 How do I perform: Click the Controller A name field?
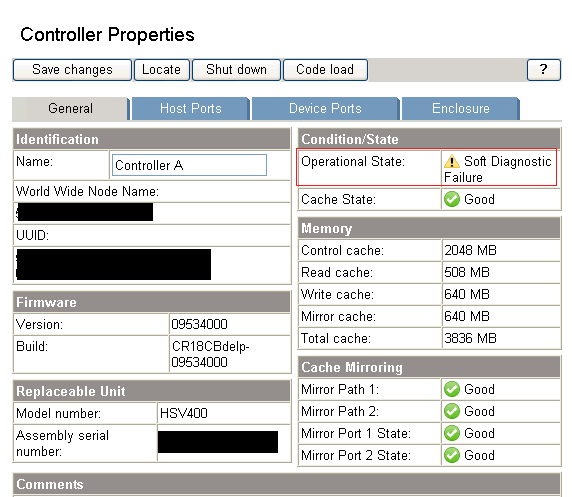[189, 165]
